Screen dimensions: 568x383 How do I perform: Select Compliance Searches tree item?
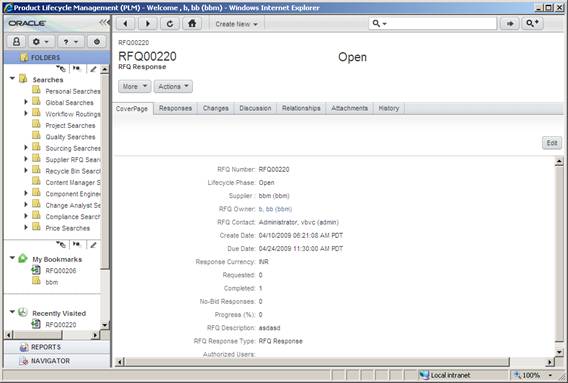point(73,217)
